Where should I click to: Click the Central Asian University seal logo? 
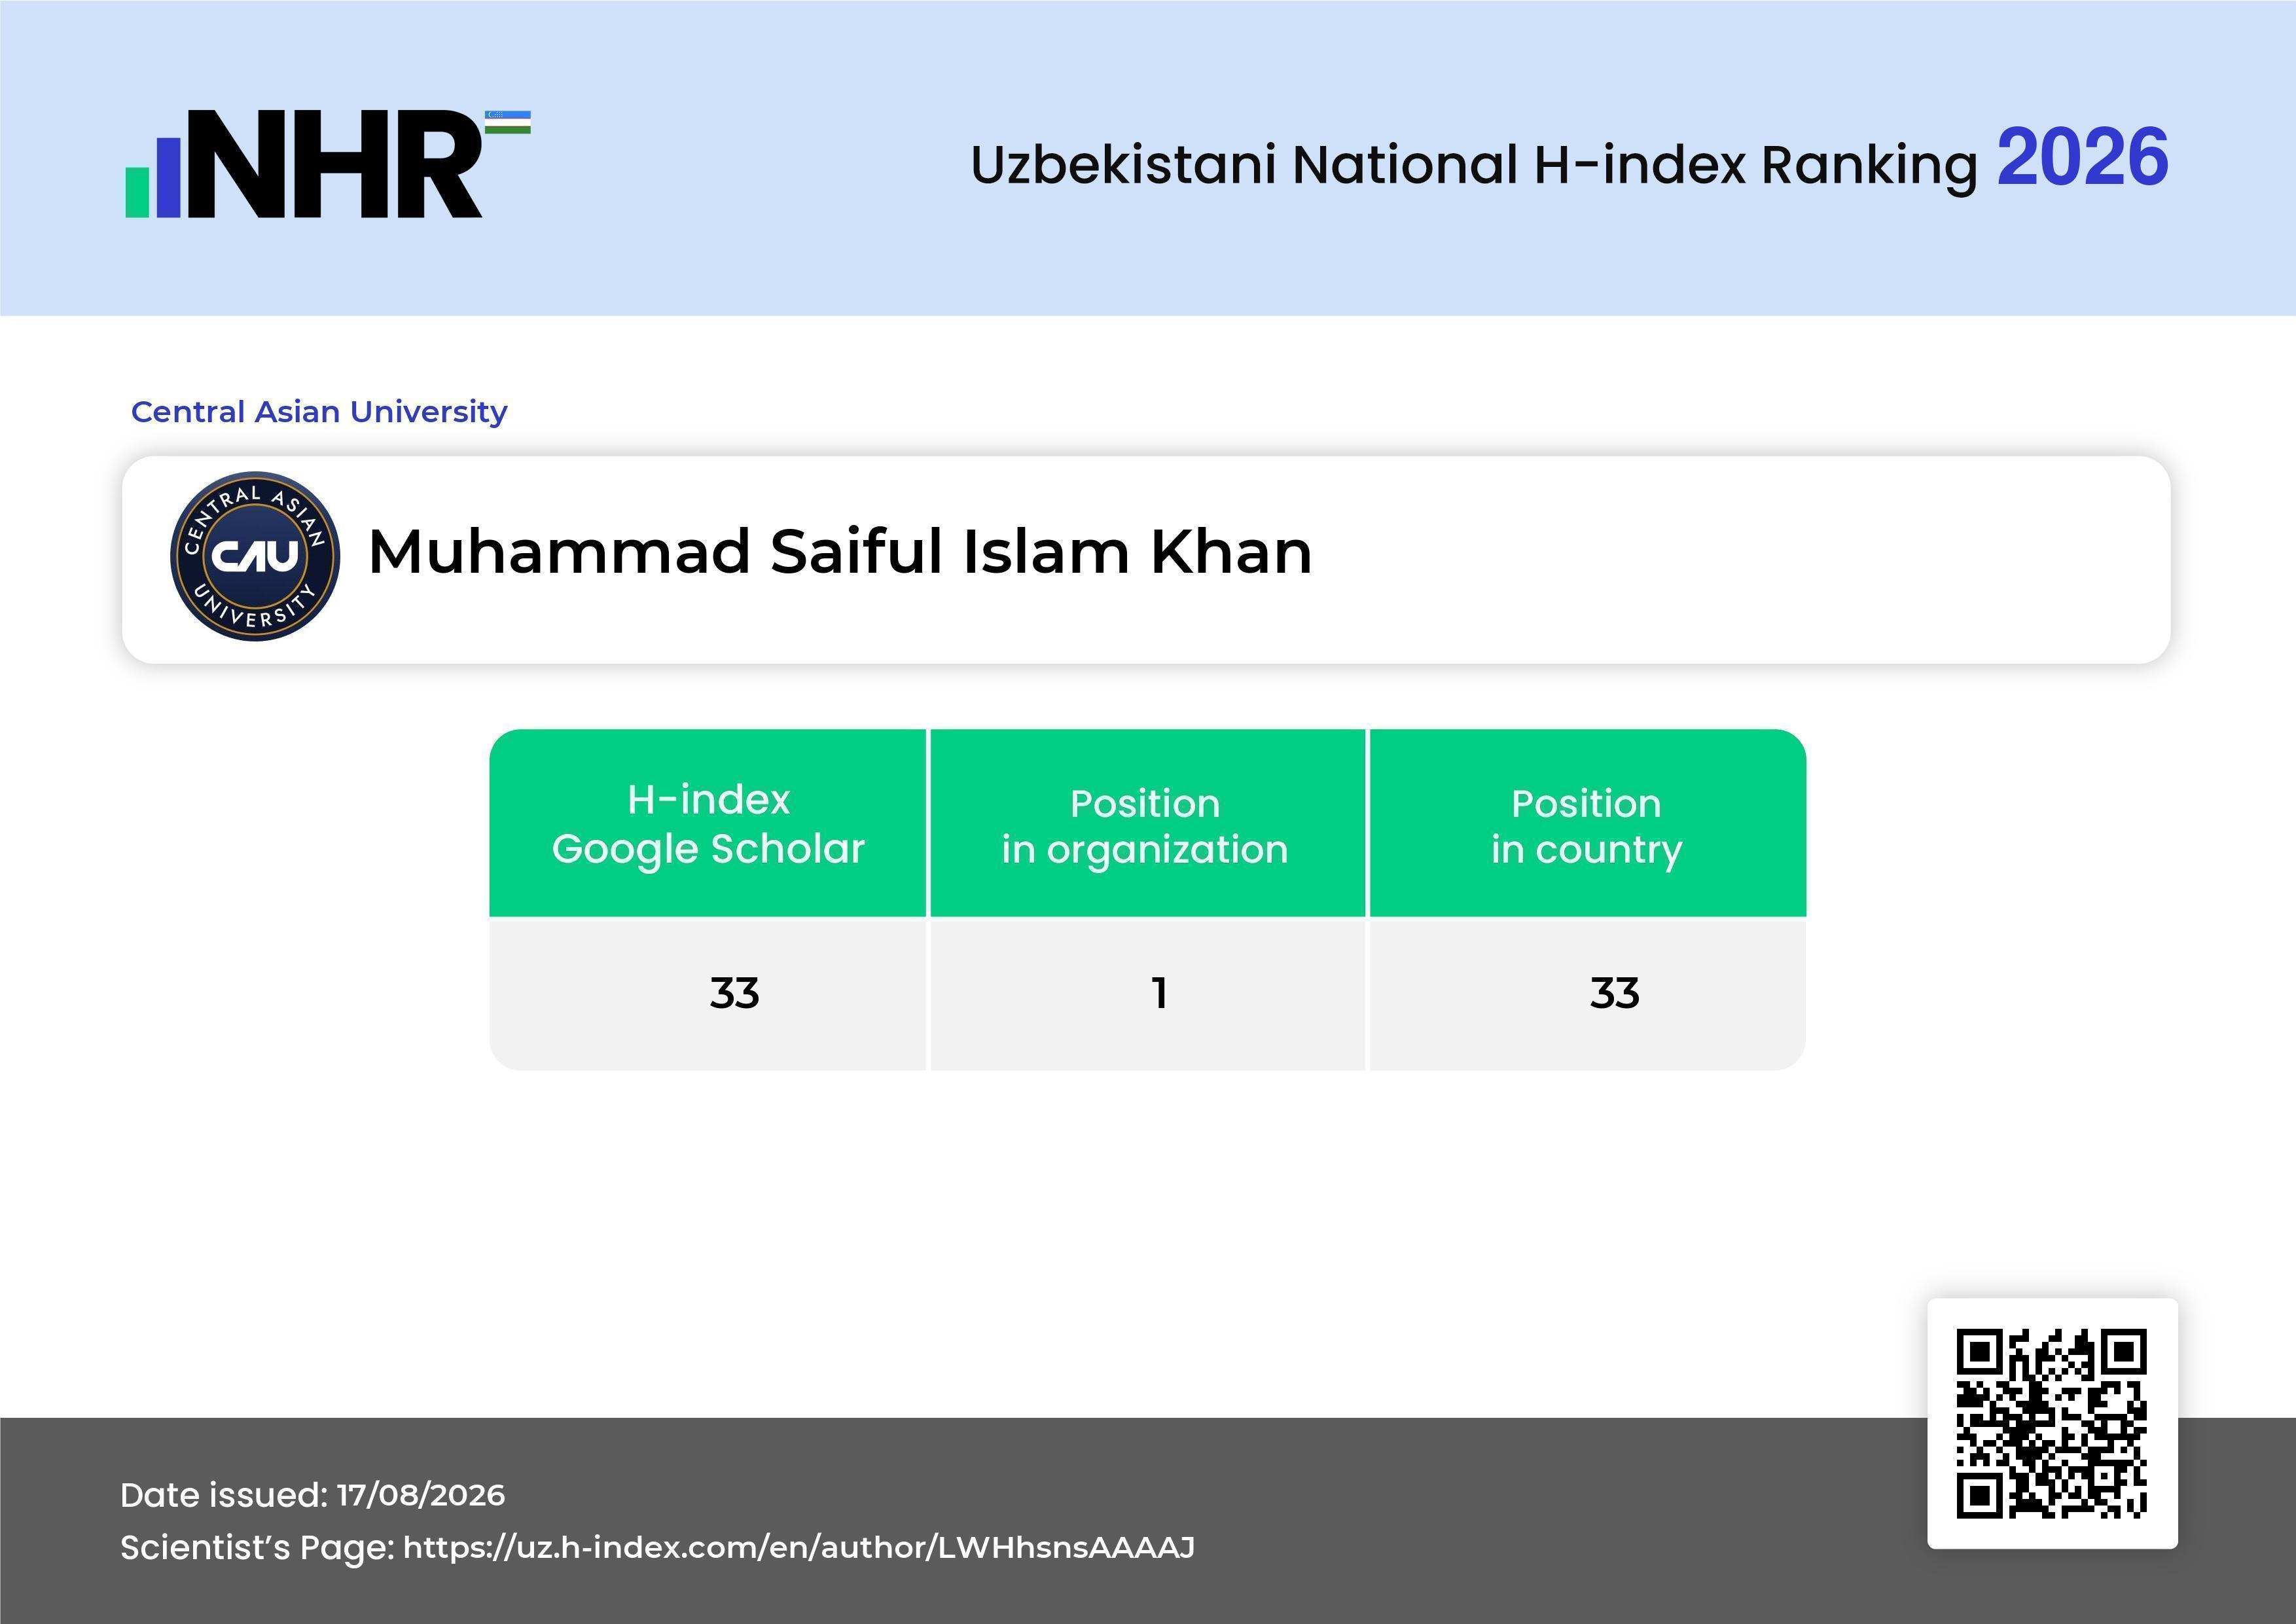[x=255, y=556]
